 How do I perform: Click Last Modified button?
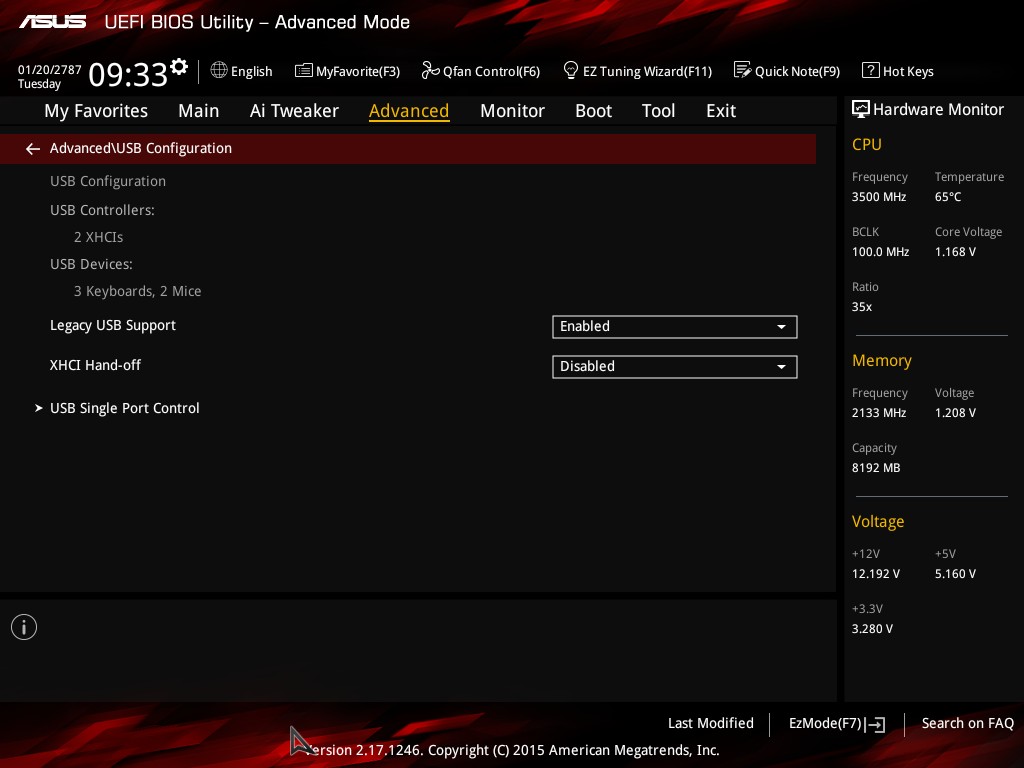[711, 724]
